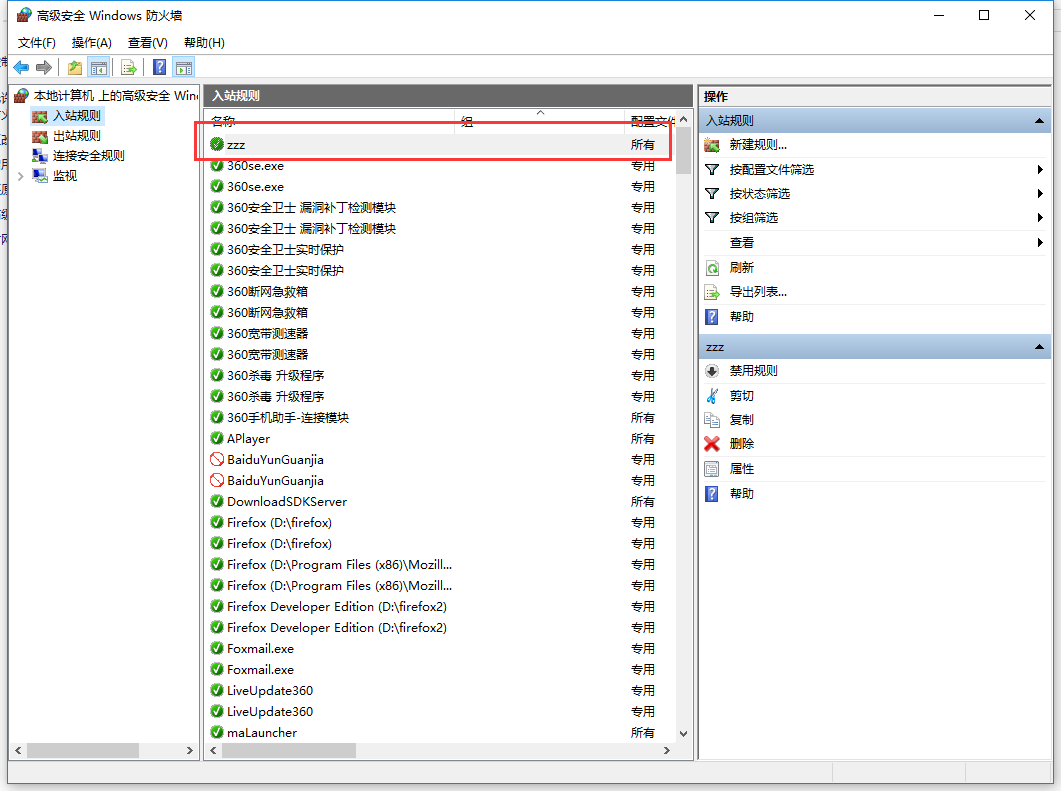Click the Help question mark toolbar icon
Image resolution: width=1061 pixels, height=791 pixels.
coord(160,68)
